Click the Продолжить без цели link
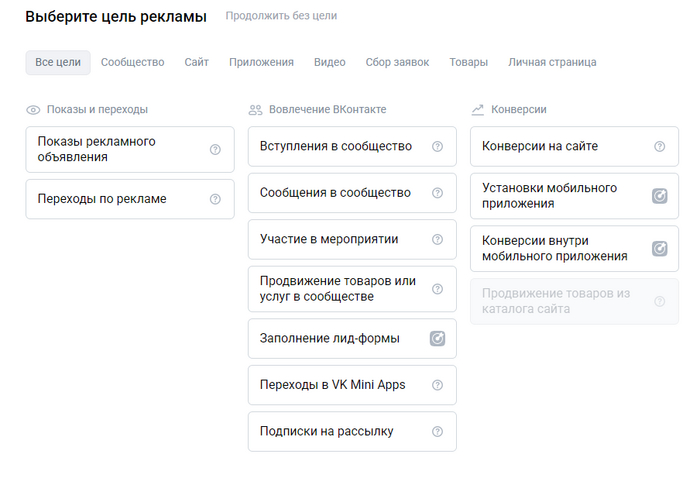The width and height of the screenshot is (700, 485). pyautogui.click(x=281, y=16)
